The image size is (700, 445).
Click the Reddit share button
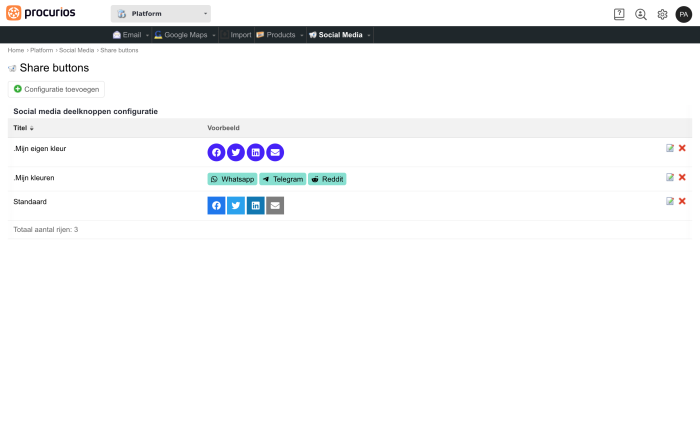[x=327, y=179]
